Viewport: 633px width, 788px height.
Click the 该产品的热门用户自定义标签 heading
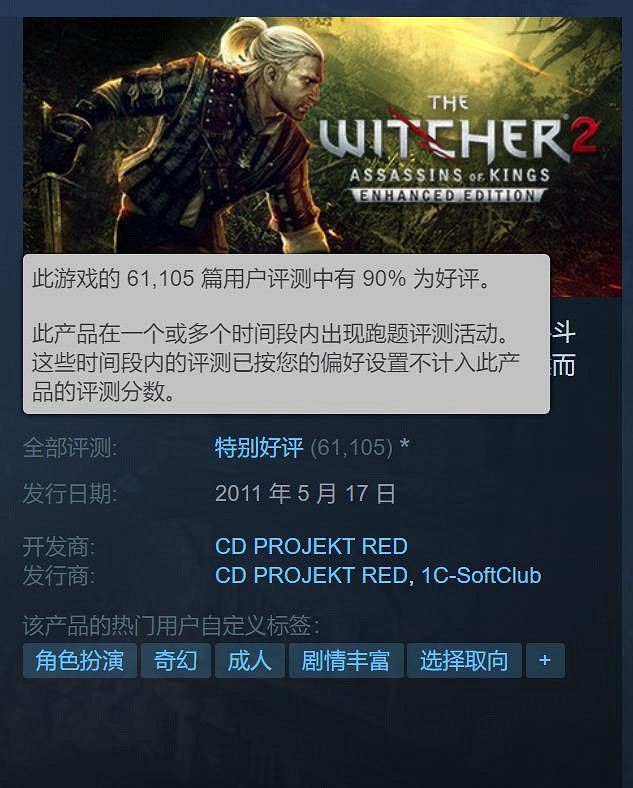point(171,626)
